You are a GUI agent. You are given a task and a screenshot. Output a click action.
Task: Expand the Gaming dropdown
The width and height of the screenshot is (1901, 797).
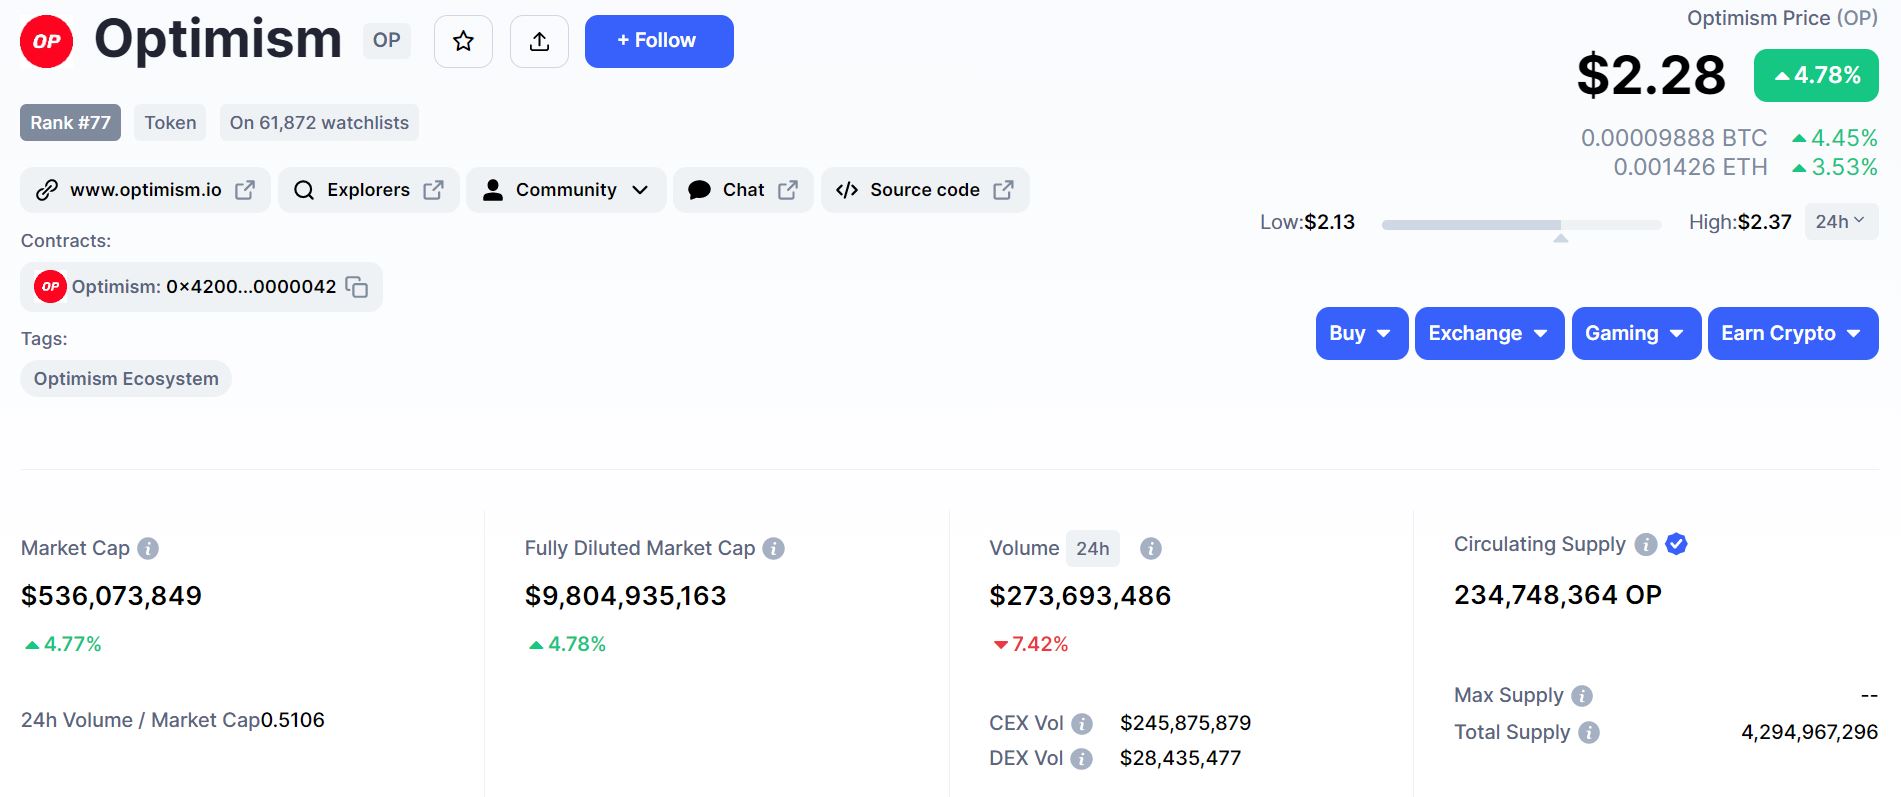(1636, 333)
